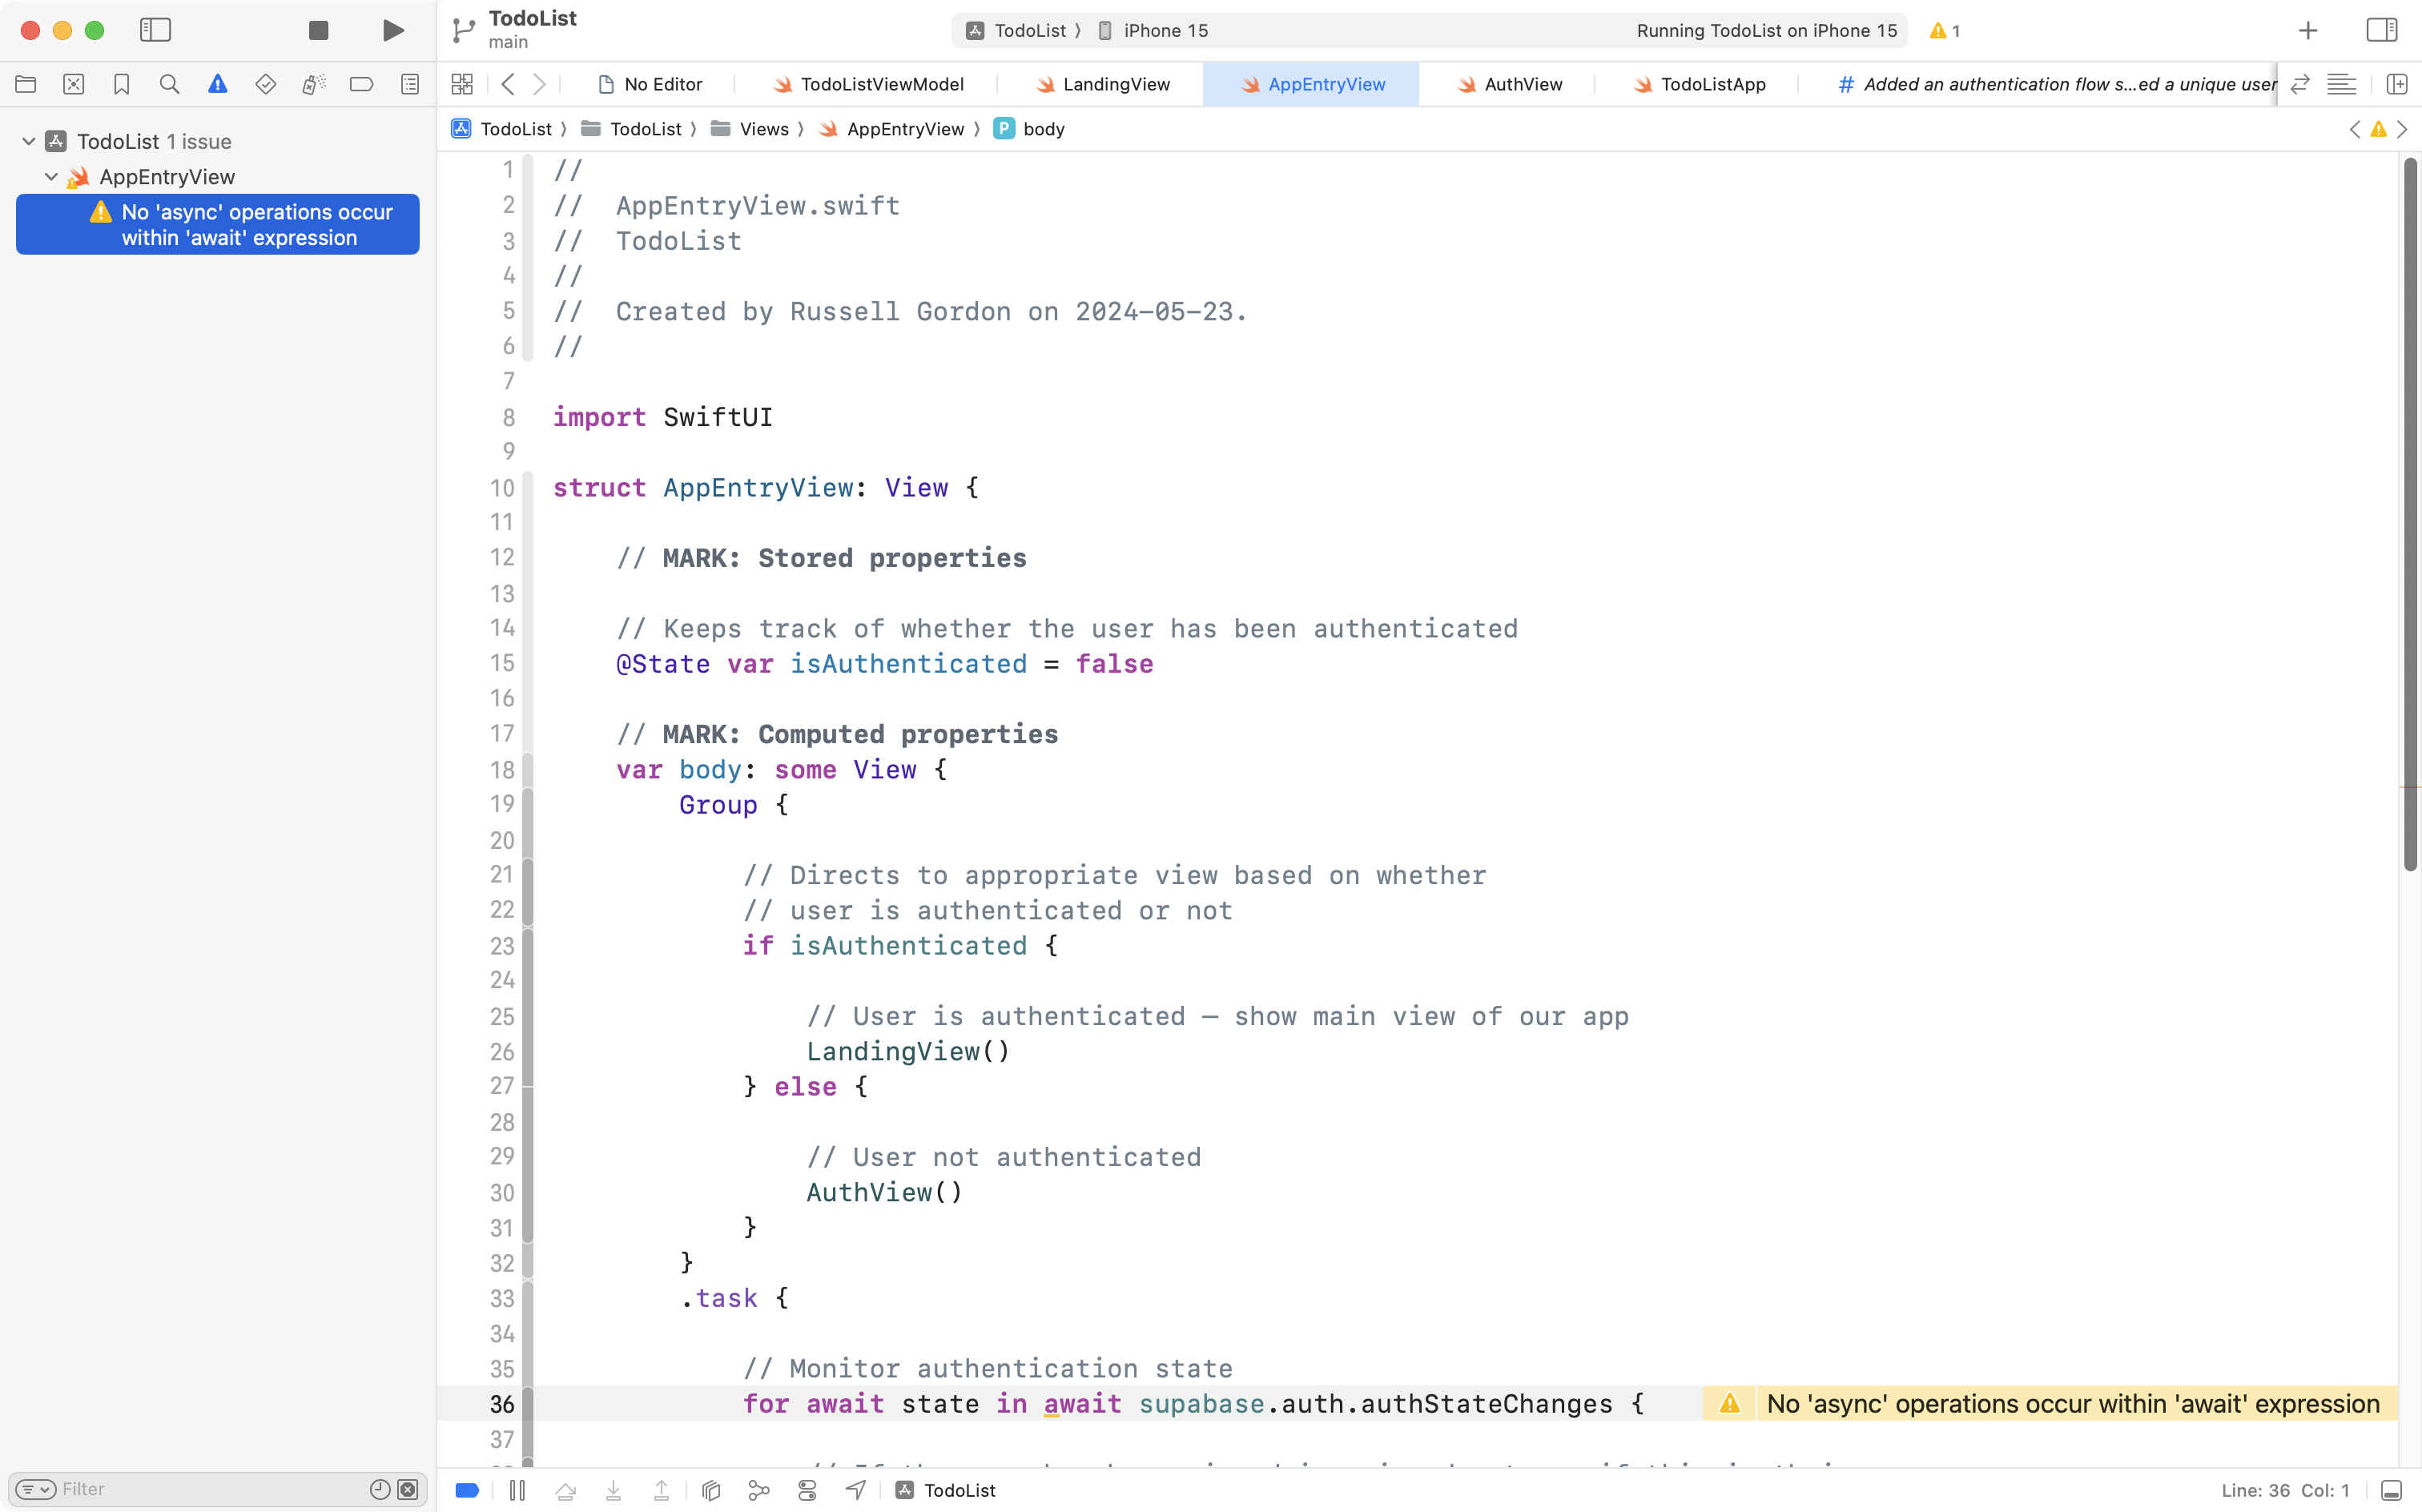Viewport: 2422px width, 1512px height.
Task: Switch to the LandingView tab
Action: pyautogui.click(x=1114, y=84)
